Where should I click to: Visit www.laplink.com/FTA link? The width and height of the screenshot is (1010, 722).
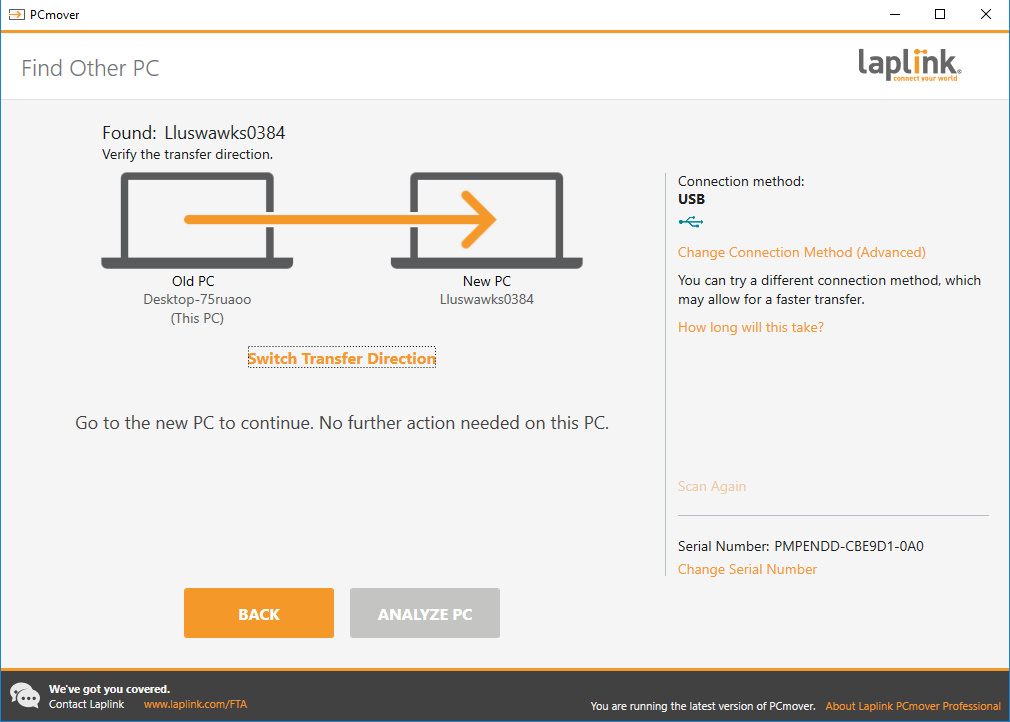coord(195,704)
